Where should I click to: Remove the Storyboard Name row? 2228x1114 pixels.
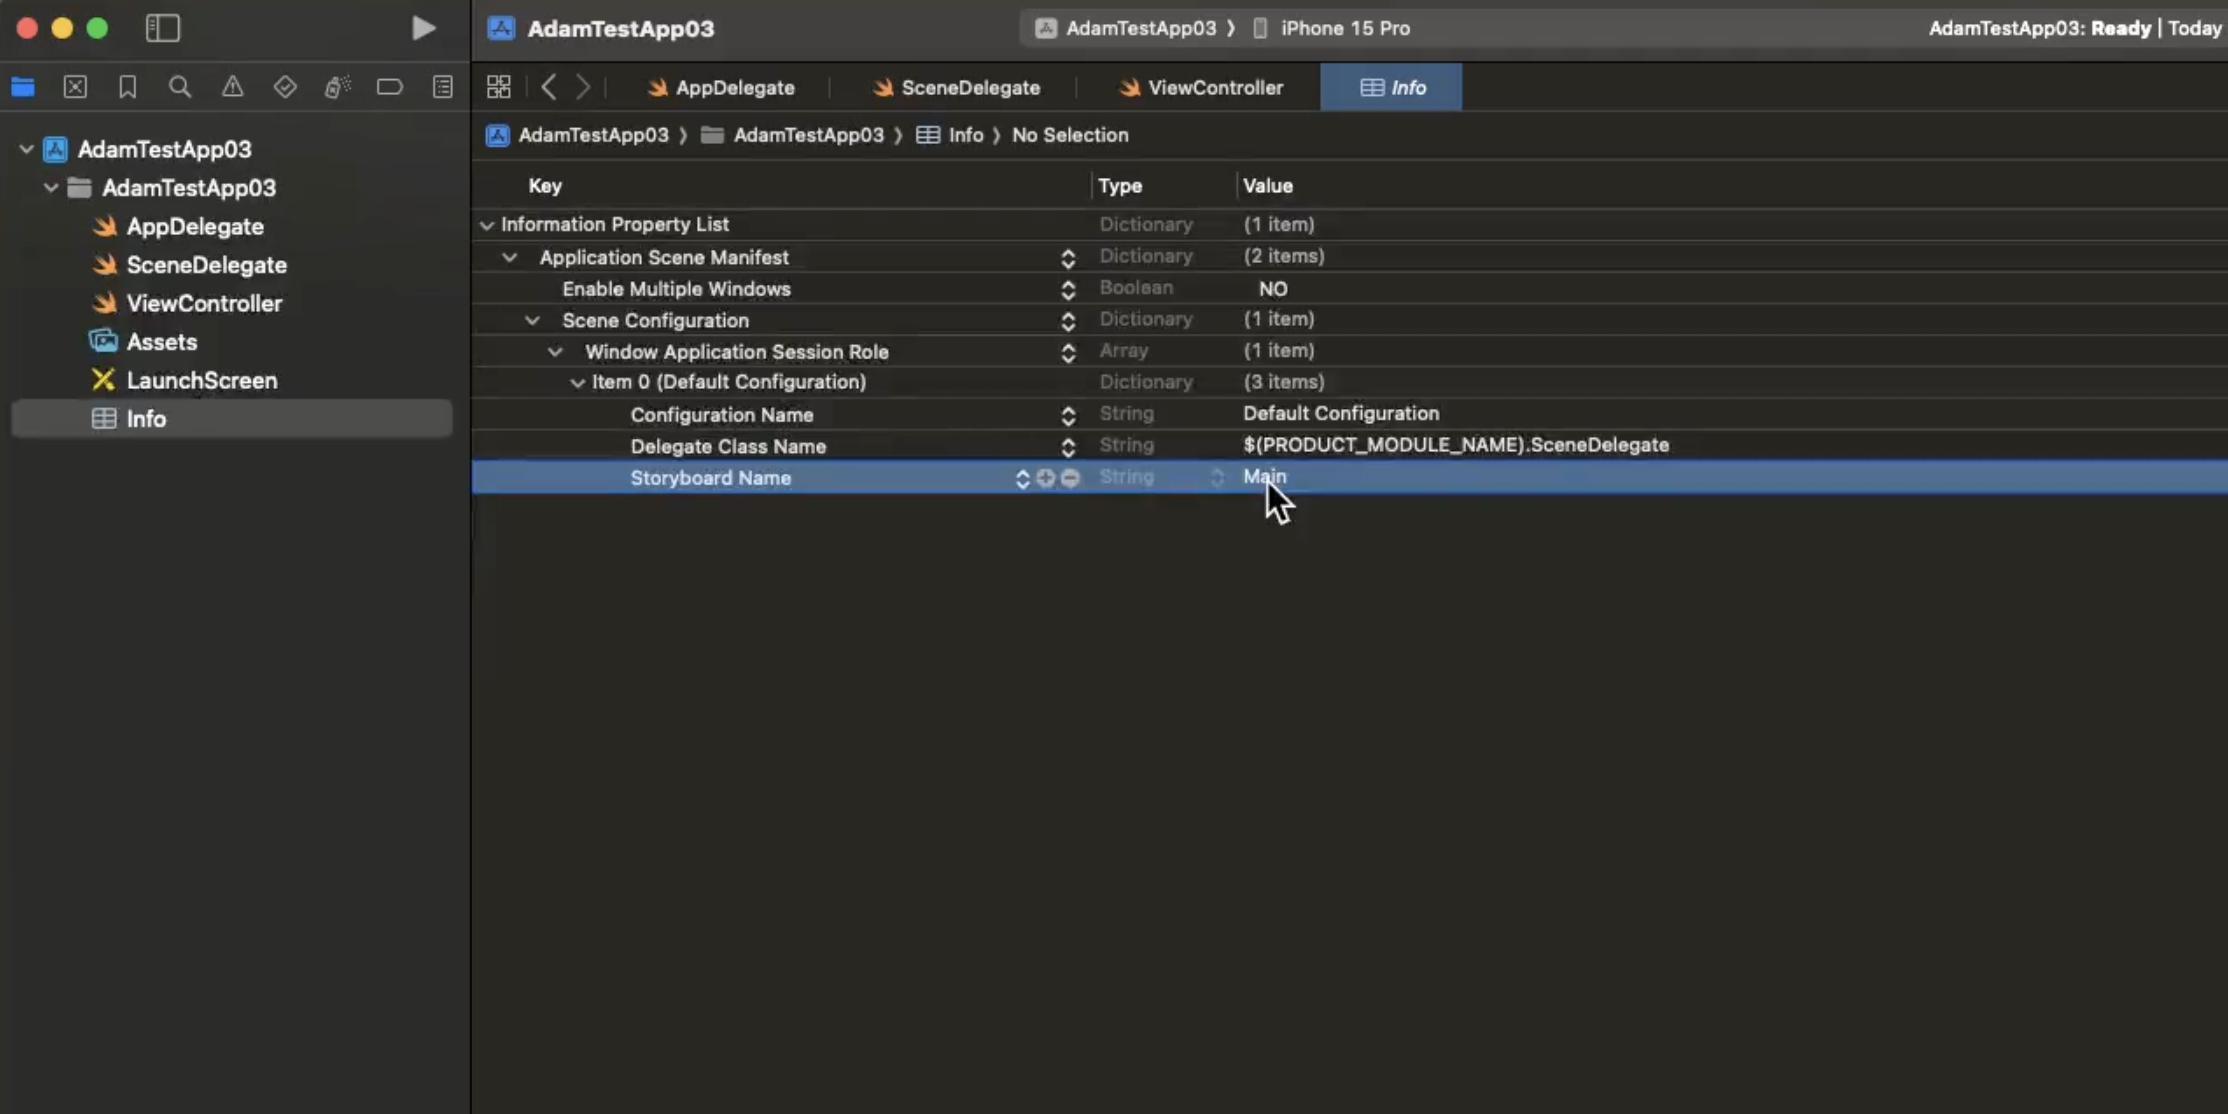pyautogui.click(x=1071, y=479)
